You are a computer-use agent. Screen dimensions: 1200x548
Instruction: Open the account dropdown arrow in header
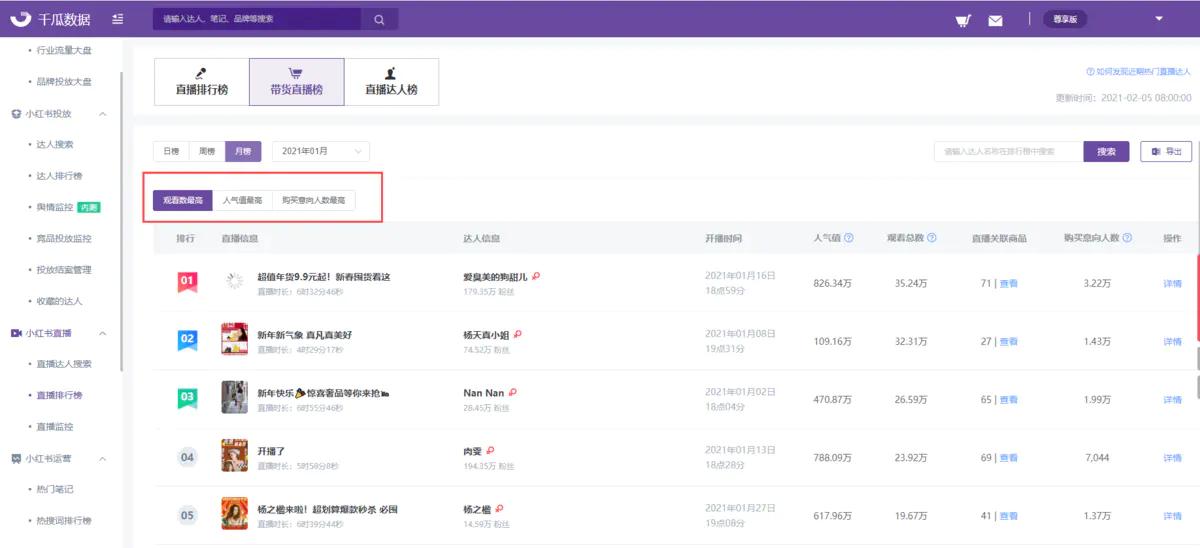pos(1159,19)
